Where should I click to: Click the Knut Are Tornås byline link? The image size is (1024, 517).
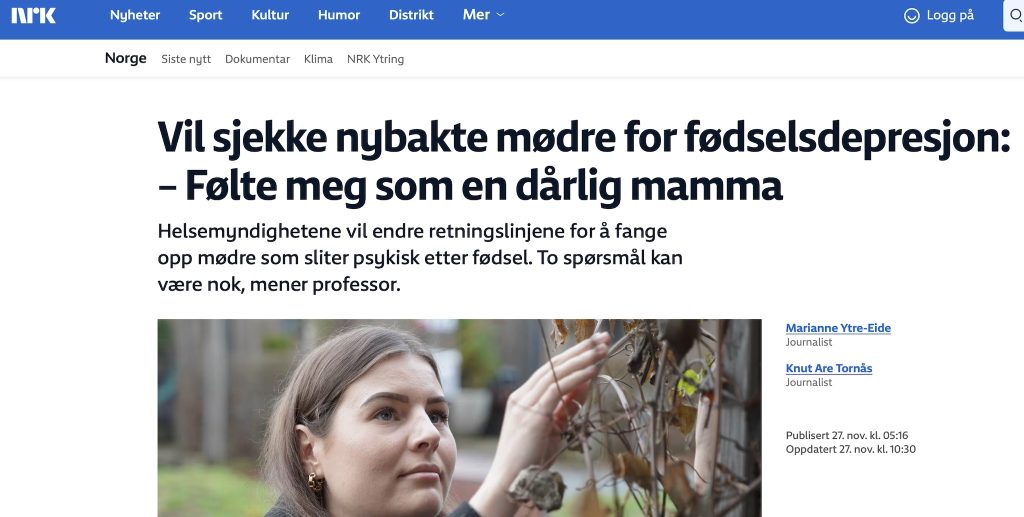(x=829, y=368)
